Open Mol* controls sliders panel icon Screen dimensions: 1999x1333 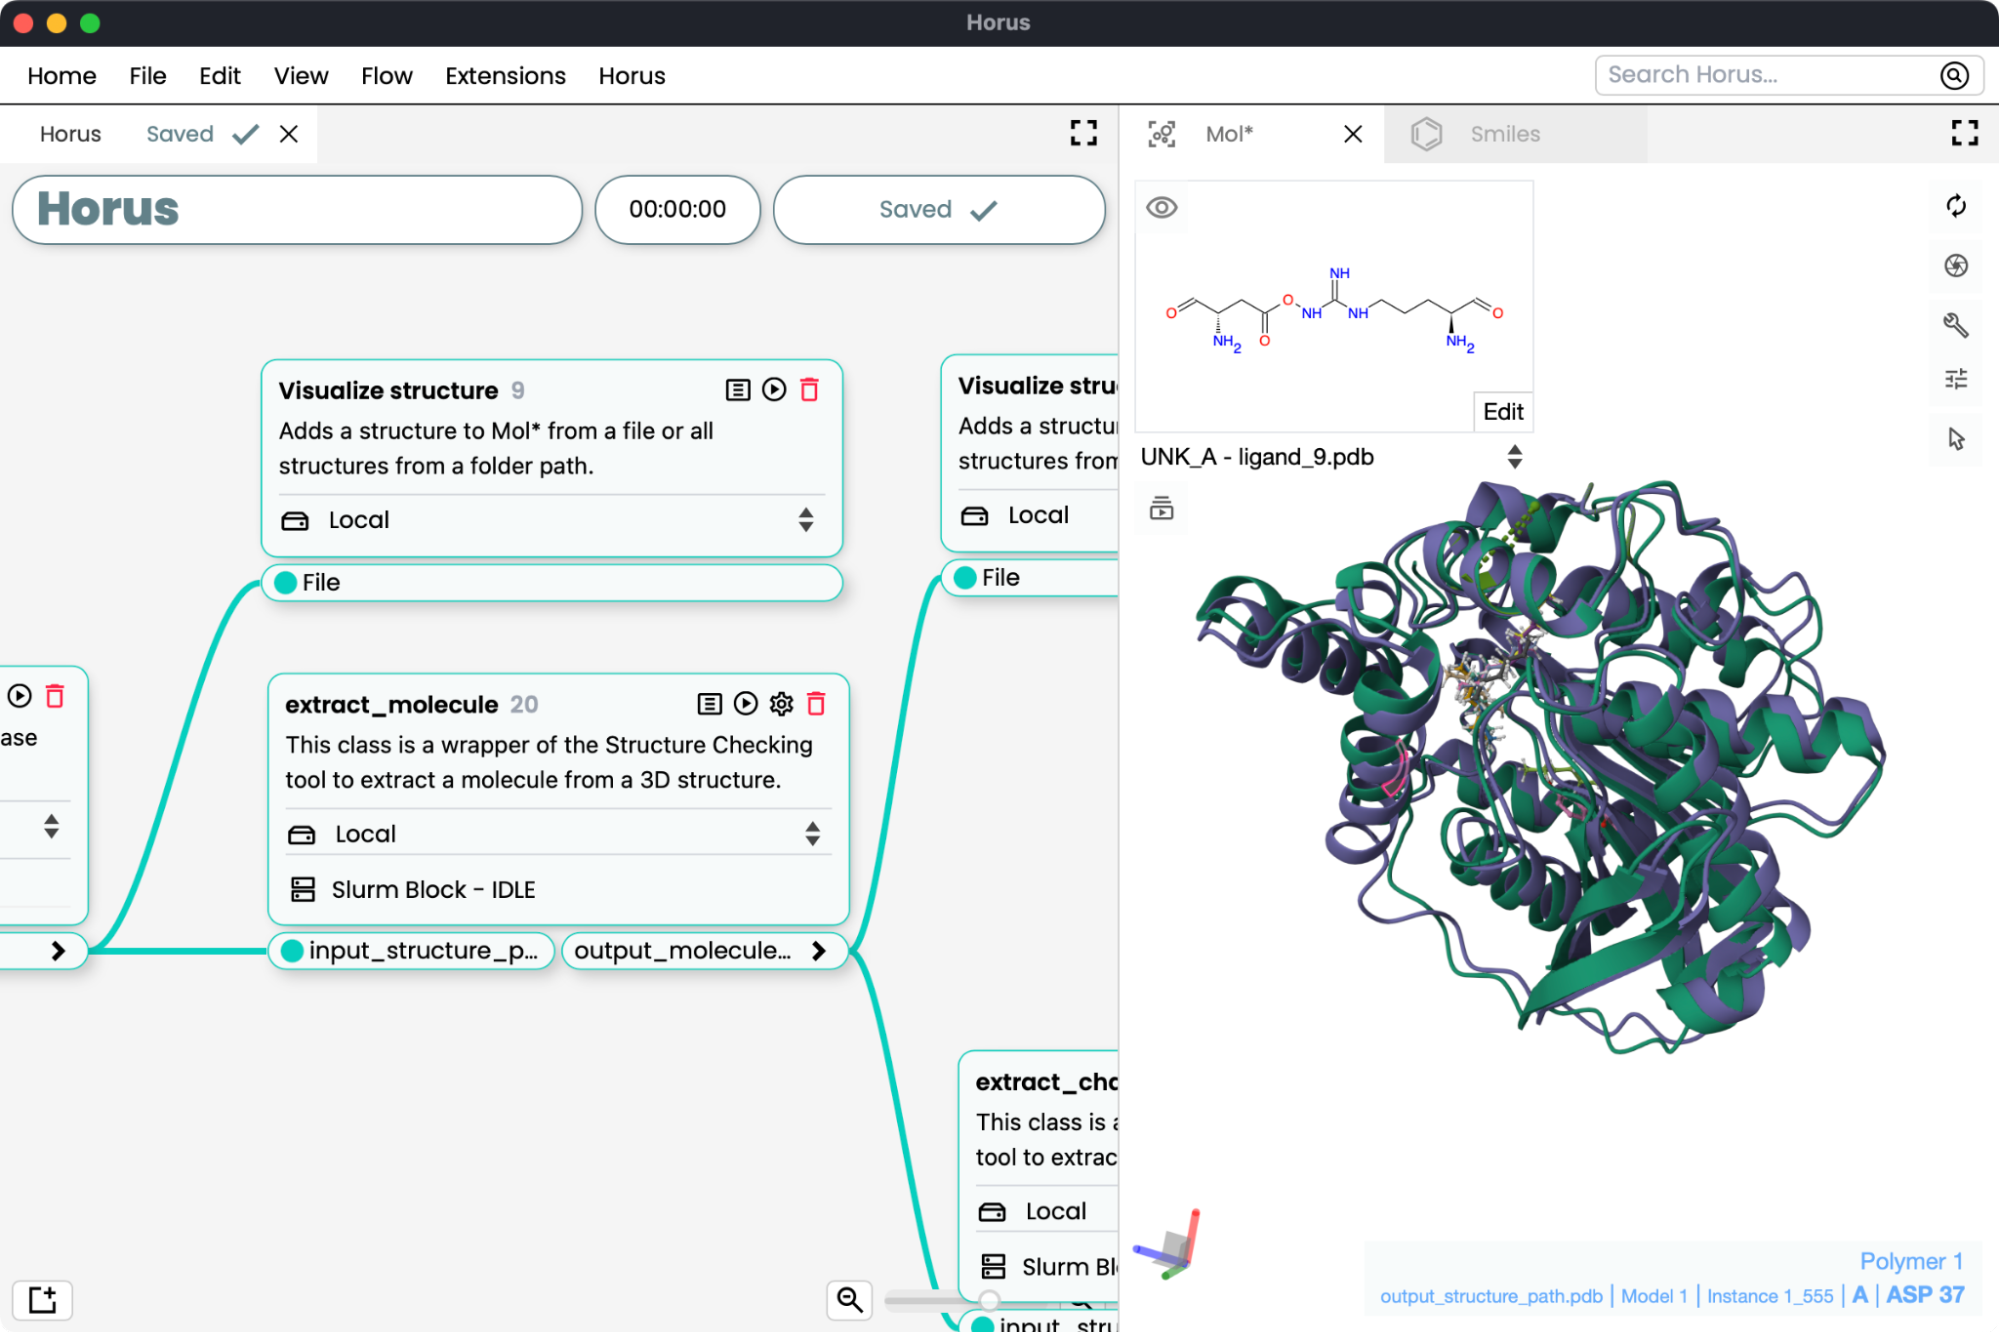point(1955,379)
